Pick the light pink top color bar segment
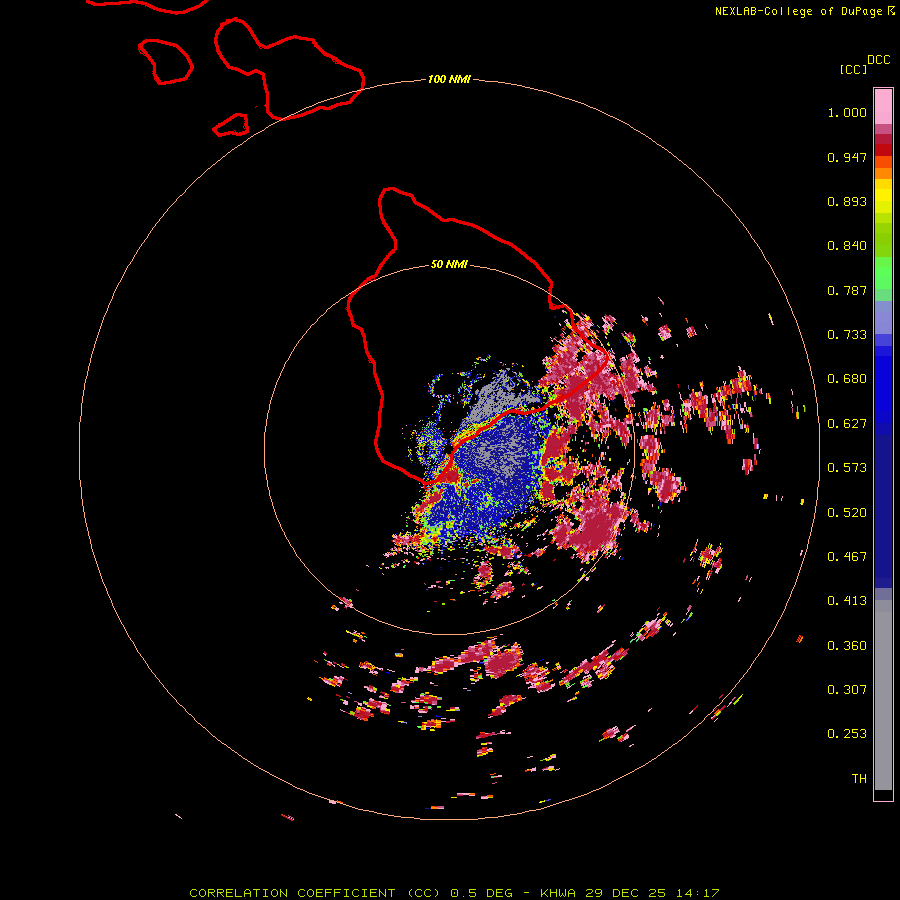Screen dimensions: 900x900 tap(883, 106)
